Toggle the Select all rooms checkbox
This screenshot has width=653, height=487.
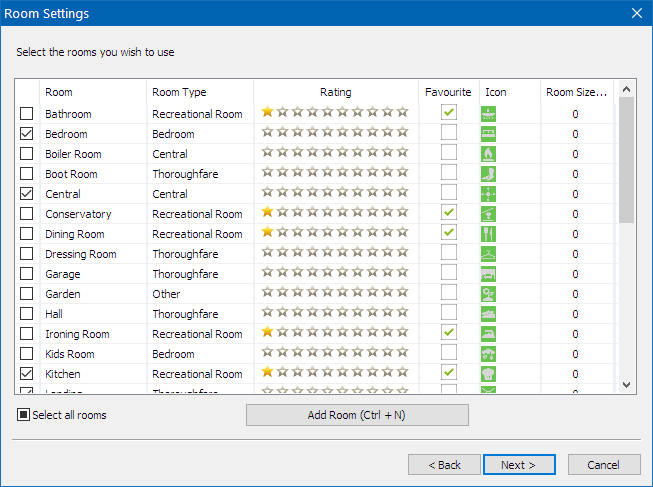[24, 415]
